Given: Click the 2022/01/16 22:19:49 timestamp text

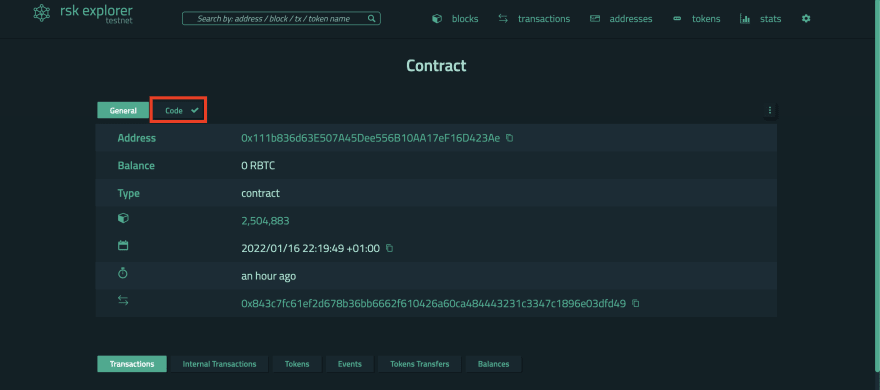Looking at the screenshot, I should click(310, 248).
